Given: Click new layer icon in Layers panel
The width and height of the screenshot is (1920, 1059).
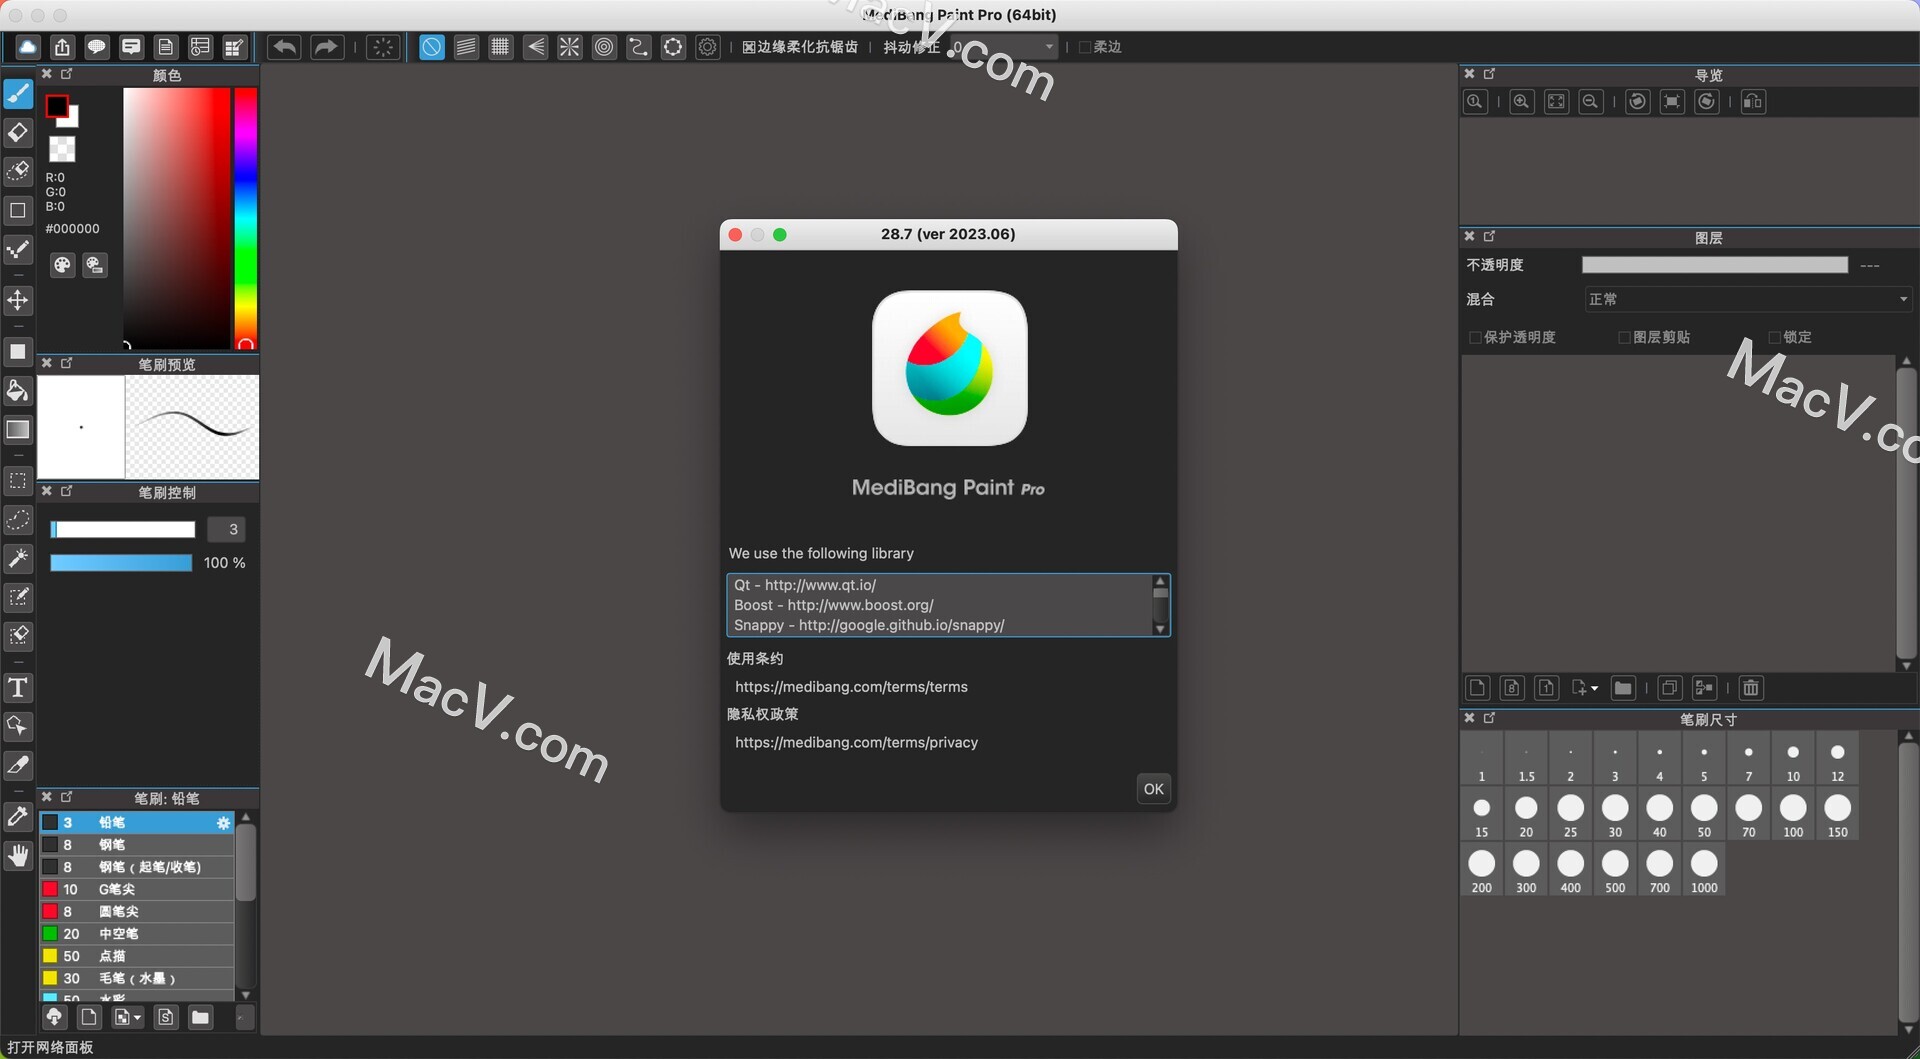Looking at the screenshot, I should [1478, 688].
